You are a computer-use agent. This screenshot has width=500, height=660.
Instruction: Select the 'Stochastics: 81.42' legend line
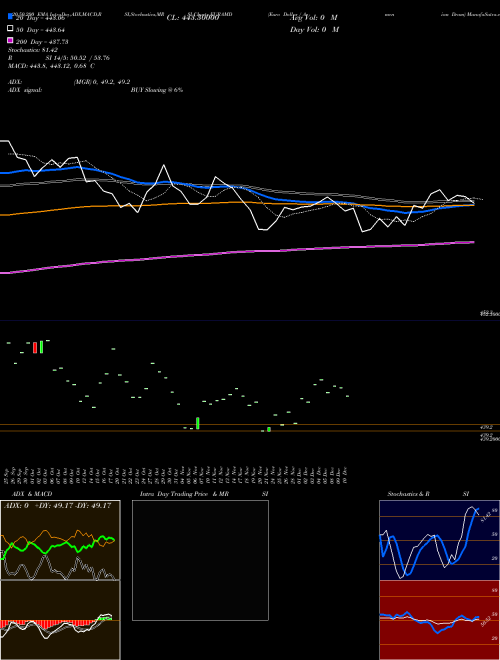click(x=33, y=50)
